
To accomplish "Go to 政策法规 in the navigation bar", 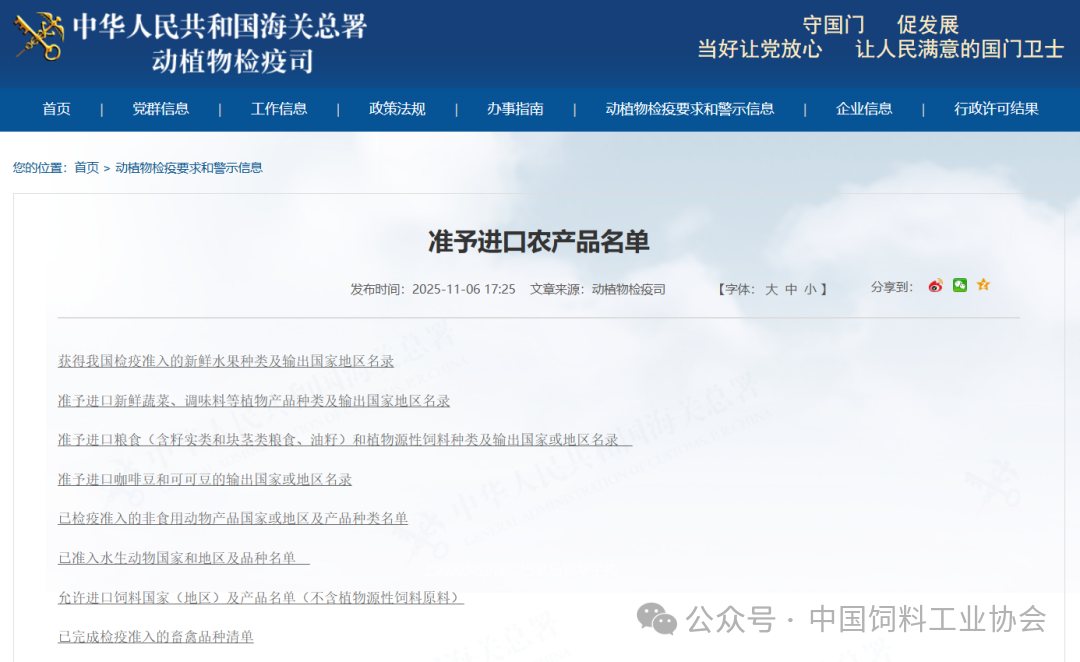I will [397, 109].
